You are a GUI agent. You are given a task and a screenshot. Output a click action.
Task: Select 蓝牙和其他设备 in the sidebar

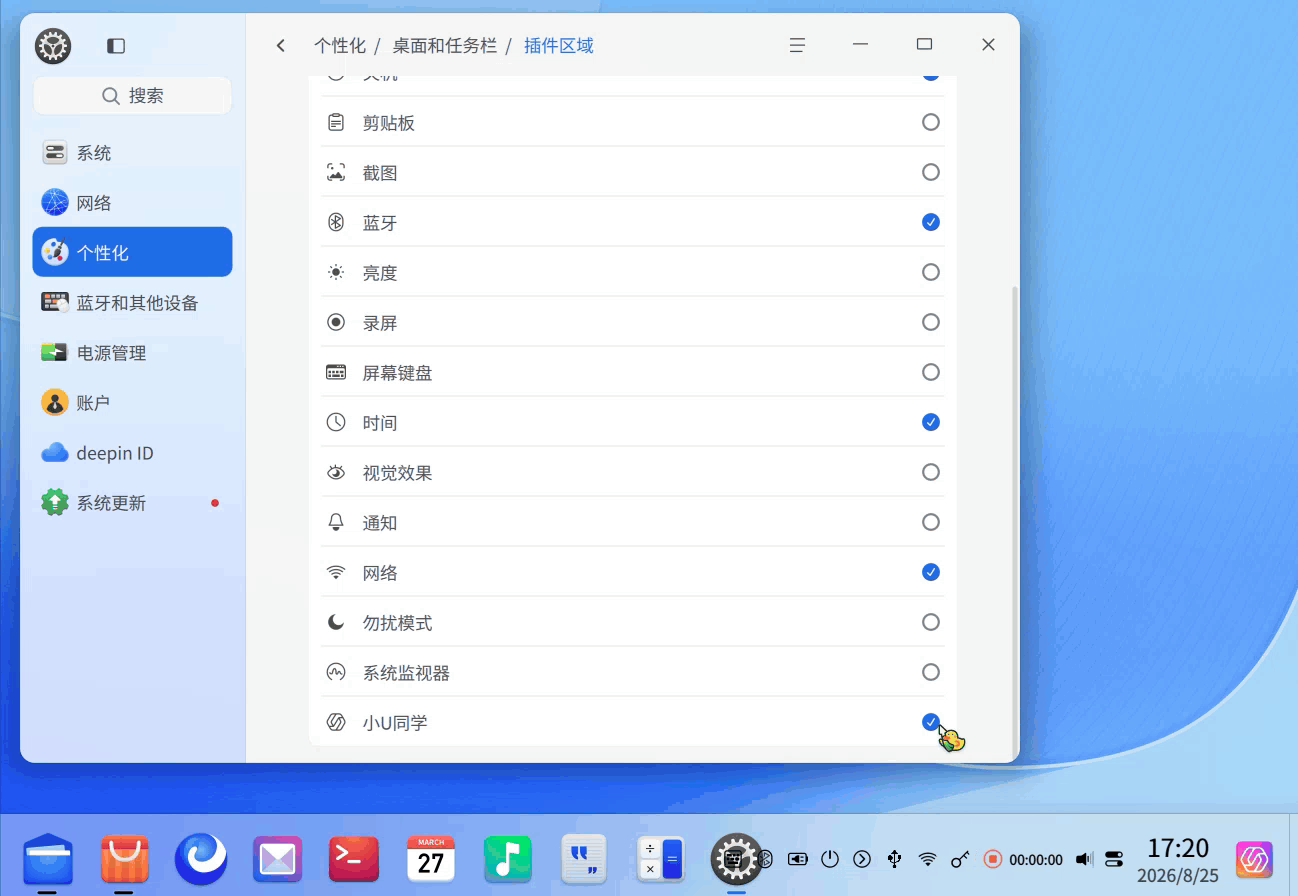point(132,303)
